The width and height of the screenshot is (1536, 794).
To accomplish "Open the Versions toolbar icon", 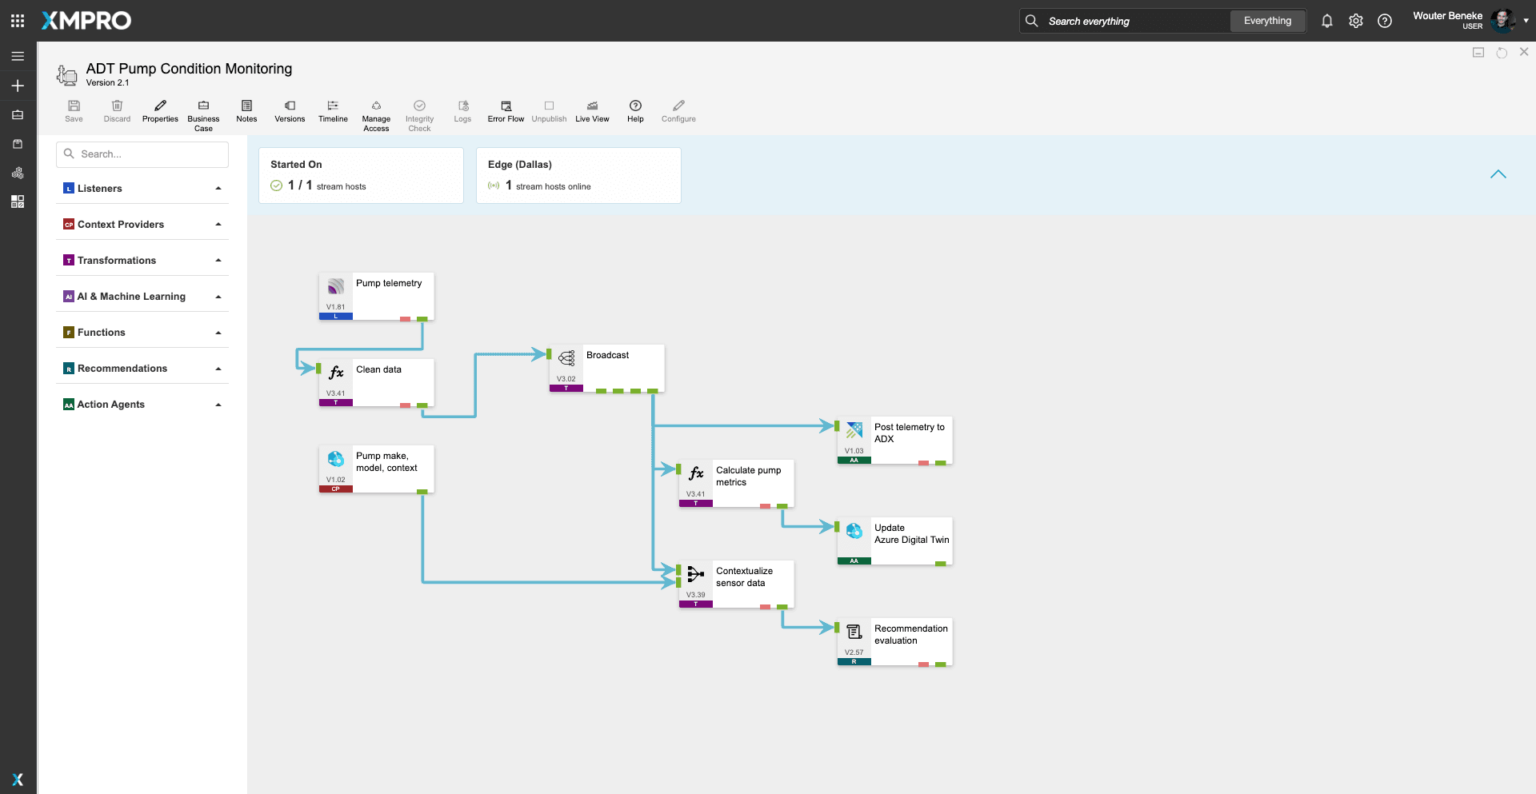I will click(x=290, y=106).
